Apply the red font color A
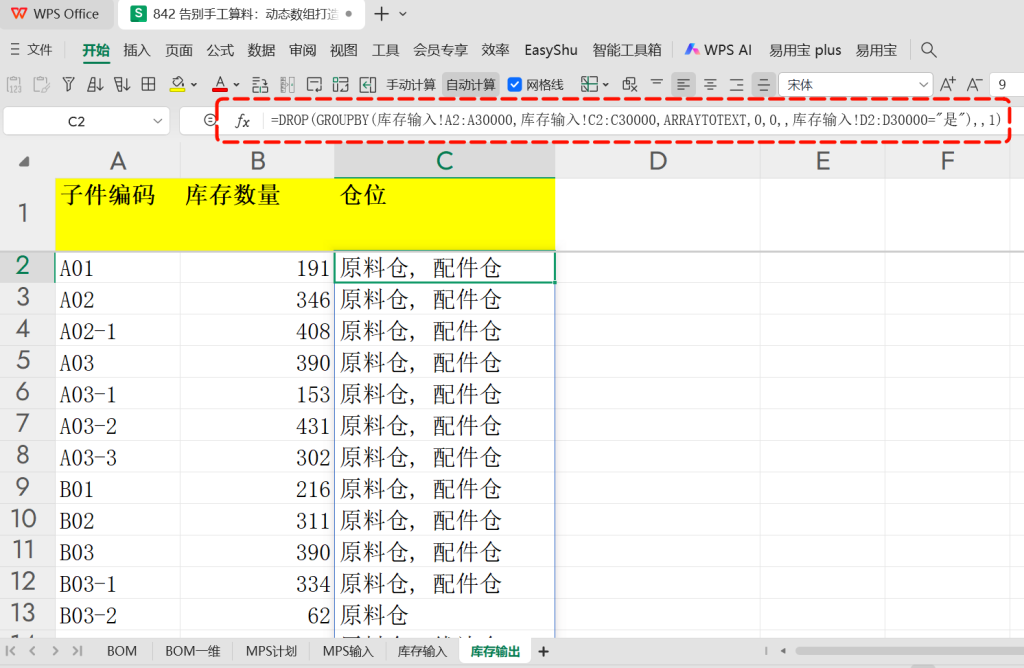The width and height of the screenshot is (1024, 668). (220, 84)
